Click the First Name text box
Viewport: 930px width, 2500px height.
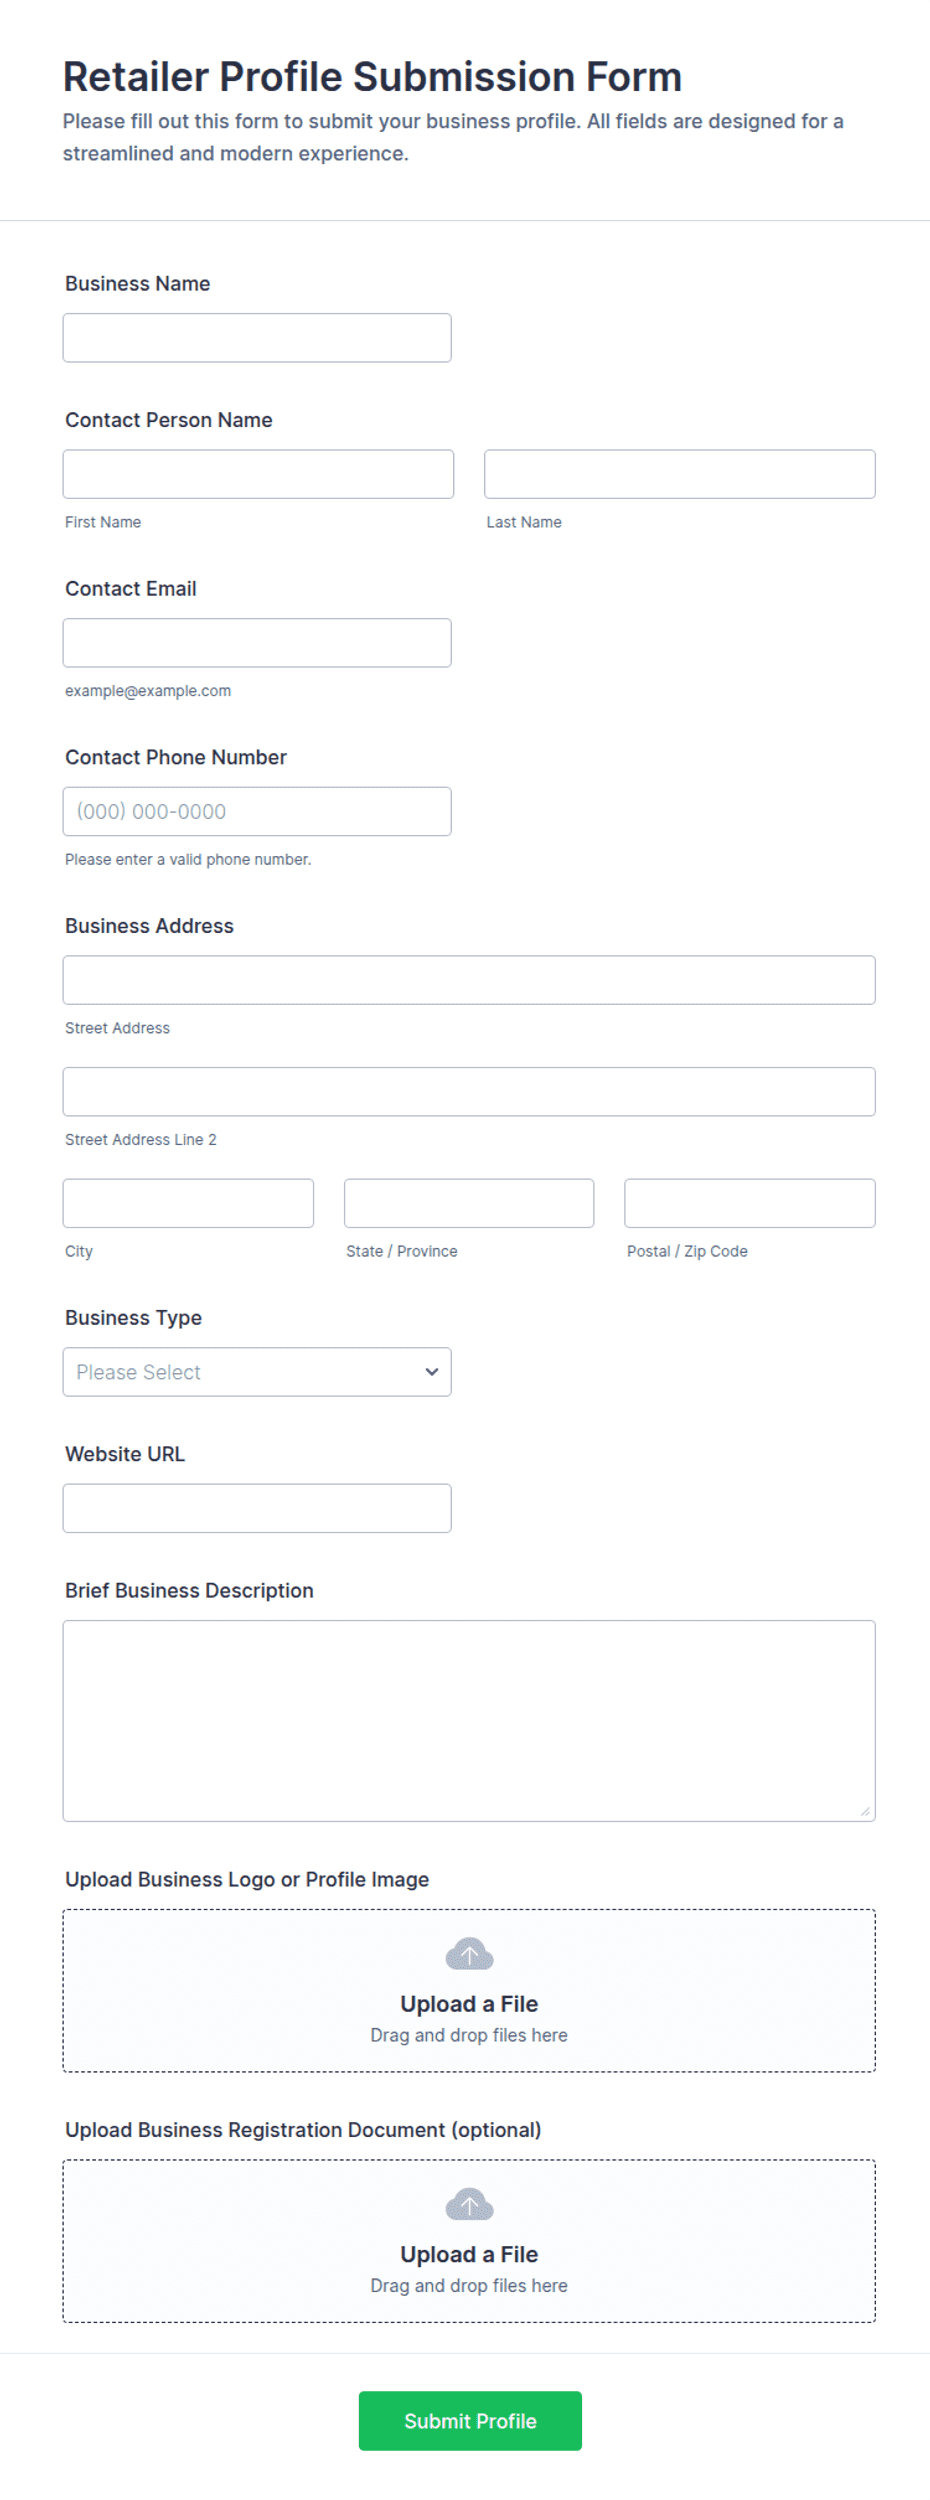[x=258, y=473]
